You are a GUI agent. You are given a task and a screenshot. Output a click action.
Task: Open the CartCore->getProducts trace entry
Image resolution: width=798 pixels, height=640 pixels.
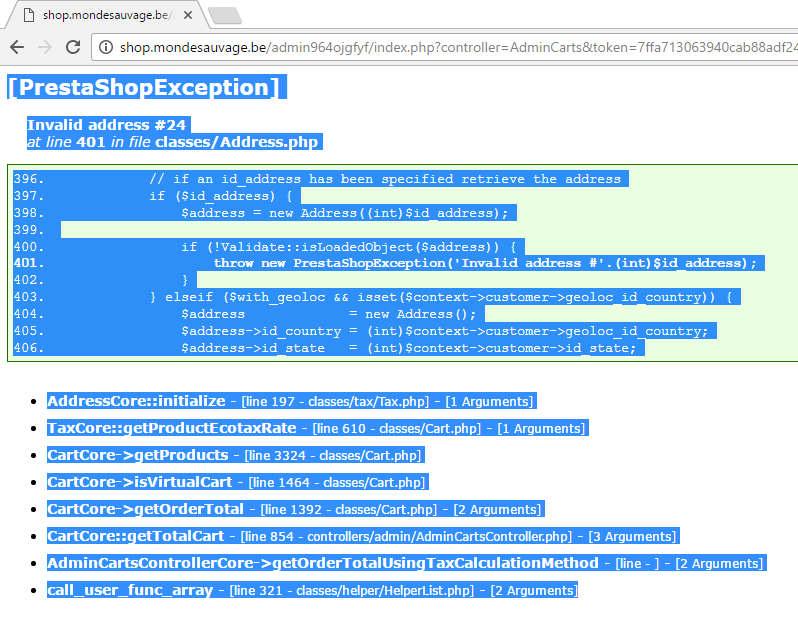click(x=138, y=455)
